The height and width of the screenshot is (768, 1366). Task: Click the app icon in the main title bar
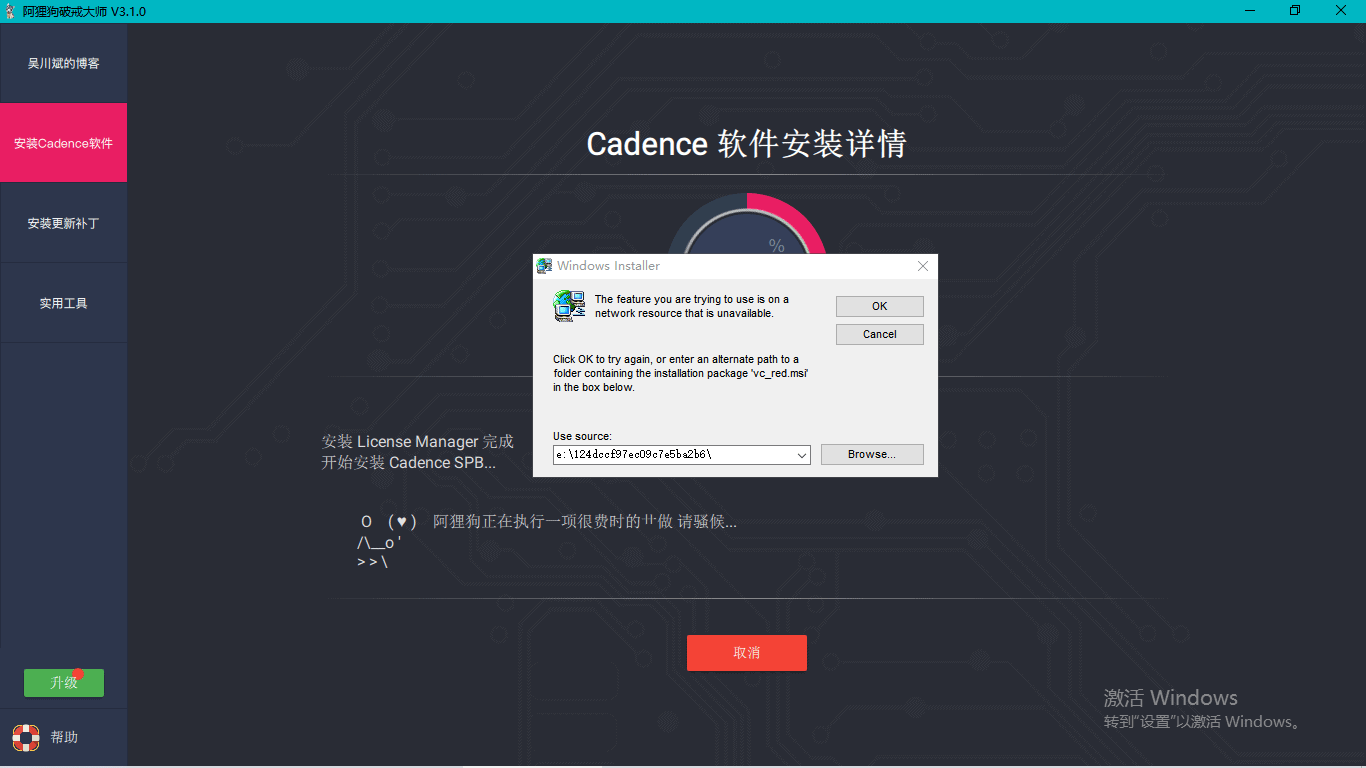11,11
